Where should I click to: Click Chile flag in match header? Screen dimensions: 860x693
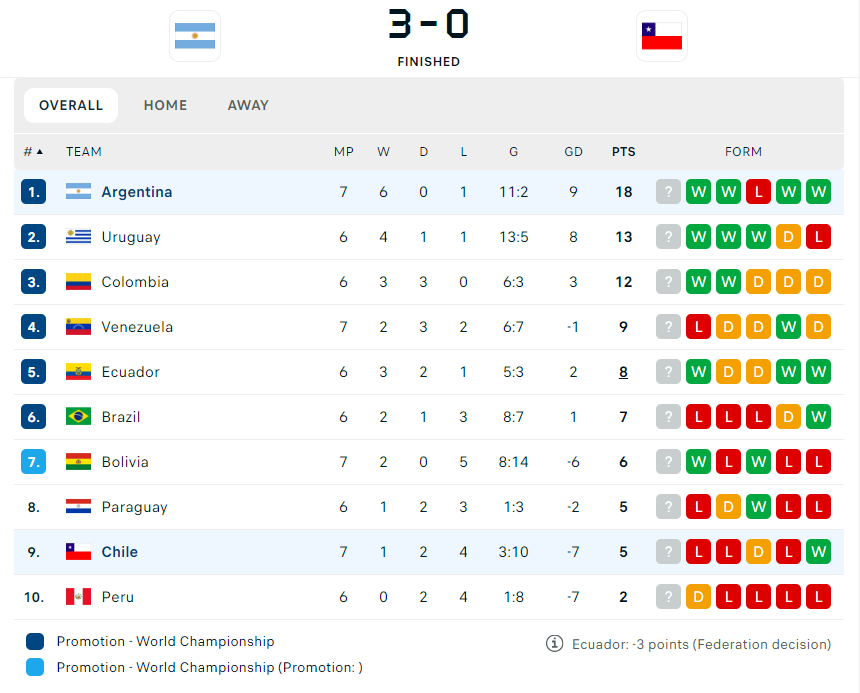[x=662, y=37]
